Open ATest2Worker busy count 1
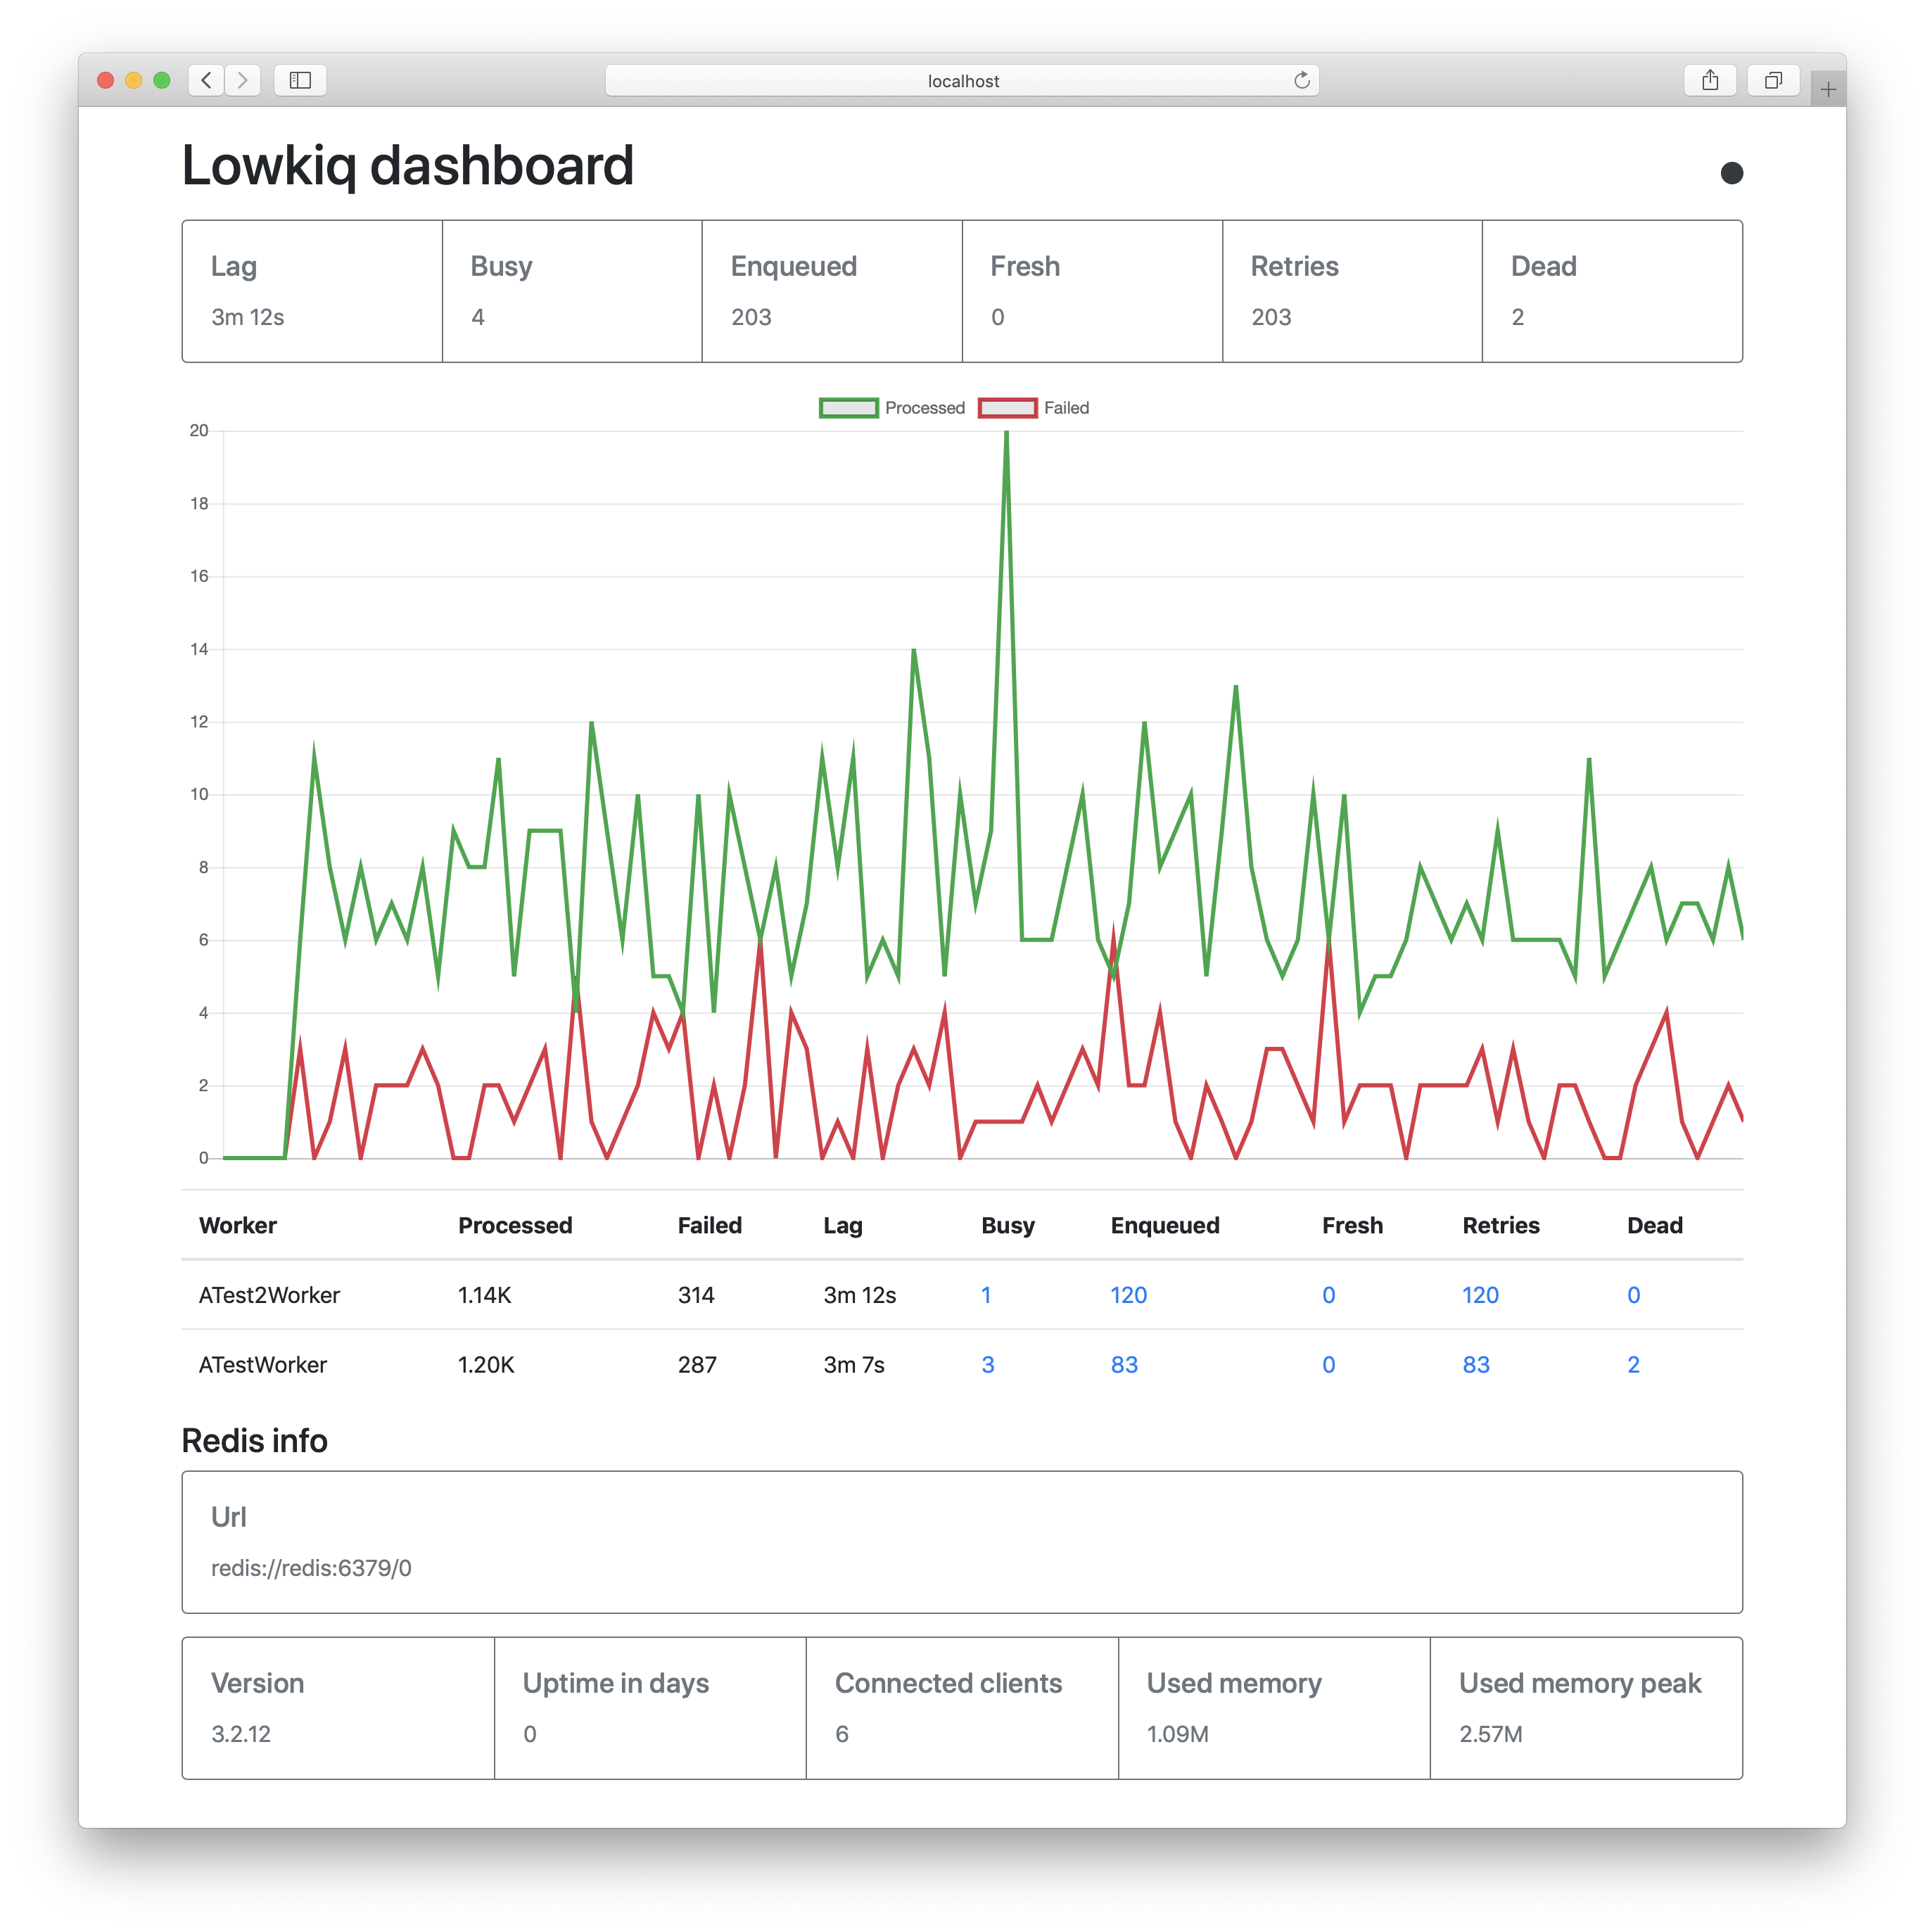Screen dimensions: 1925x1932 tap(986, 1295)
